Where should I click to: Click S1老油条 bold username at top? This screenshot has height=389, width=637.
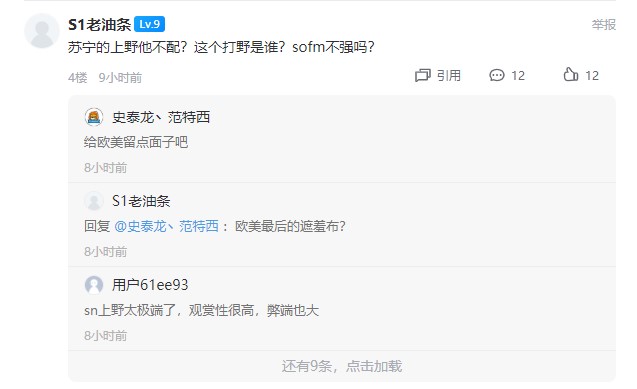tap(100, 25)
